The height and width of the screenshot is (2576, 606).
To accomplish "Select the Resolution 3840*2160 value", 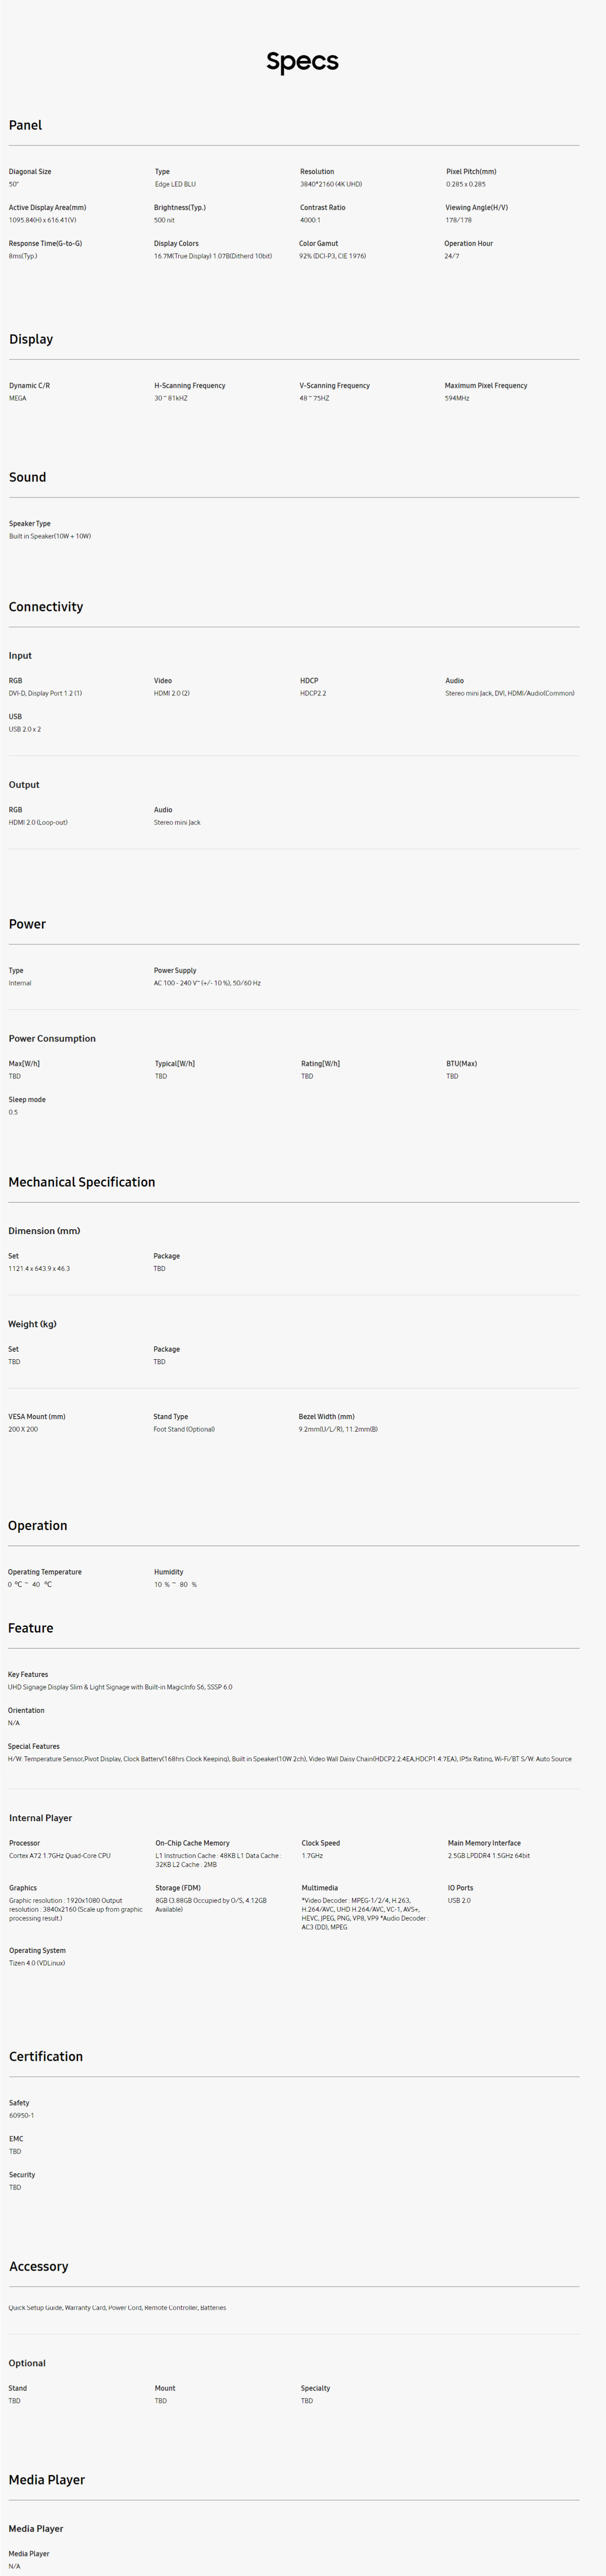I will pos(331,184).
